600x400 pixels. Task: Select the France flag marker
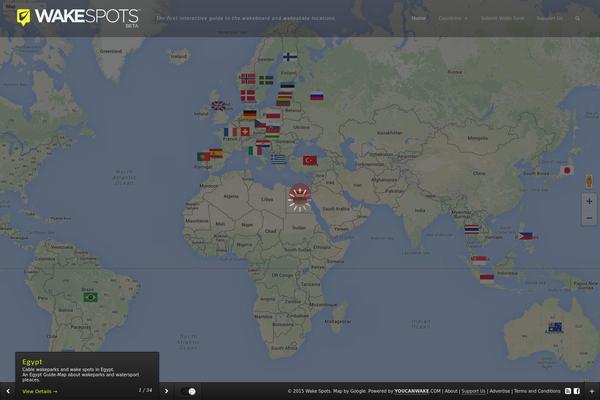pyautogui.click(x=230, y=132)
